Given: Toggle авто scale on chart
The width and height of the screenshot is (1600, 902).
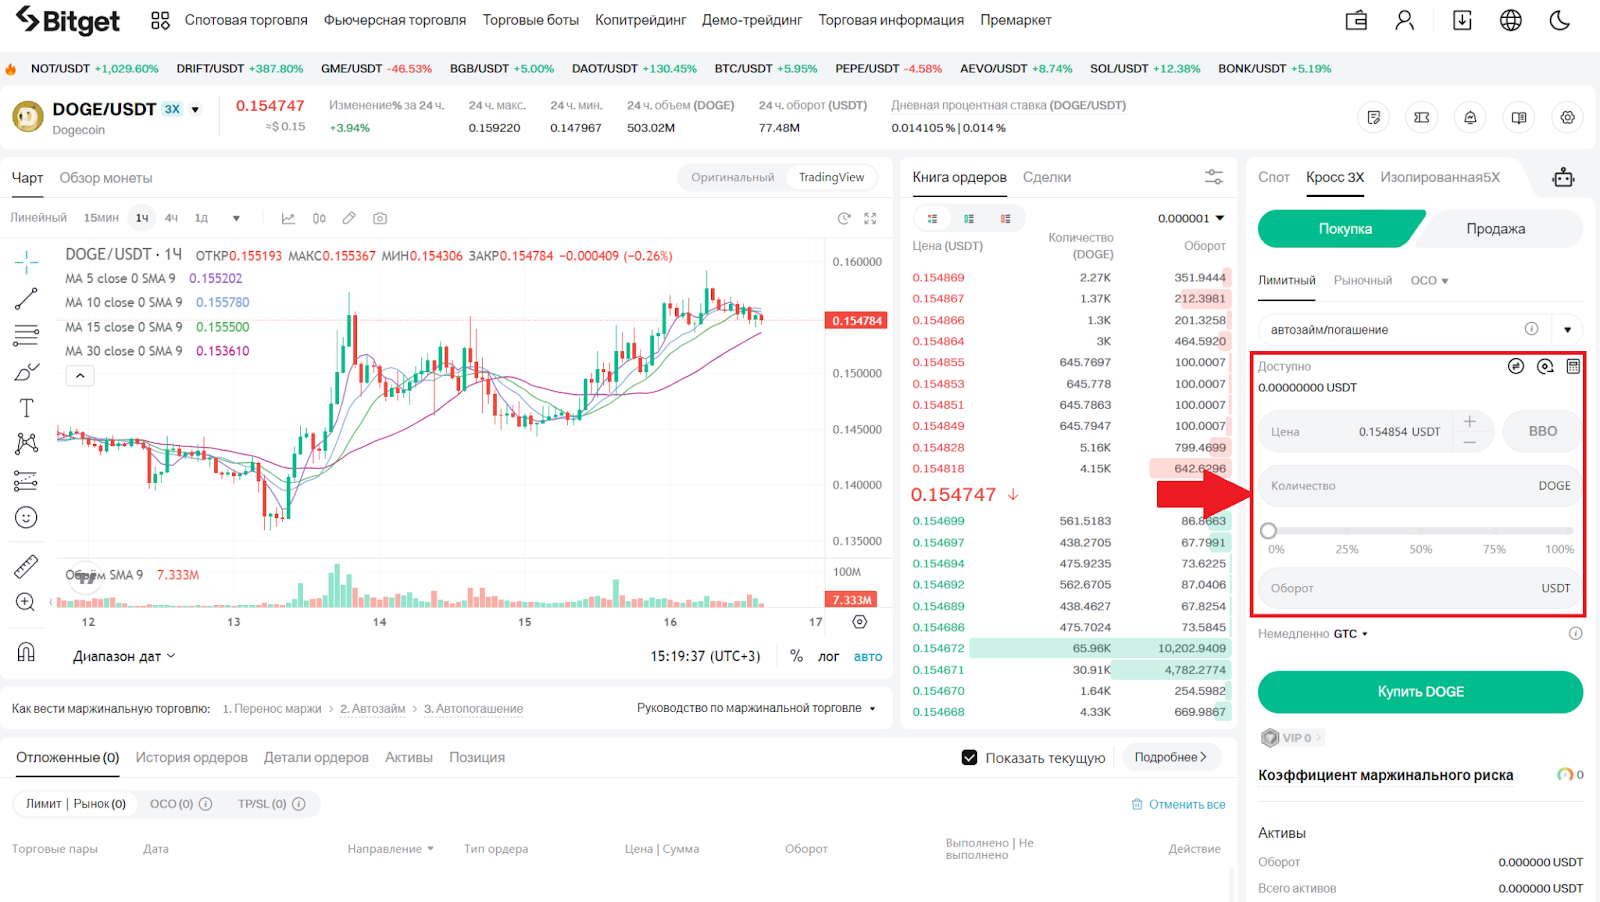Looking at the screenshot, I should click(868, 657).
